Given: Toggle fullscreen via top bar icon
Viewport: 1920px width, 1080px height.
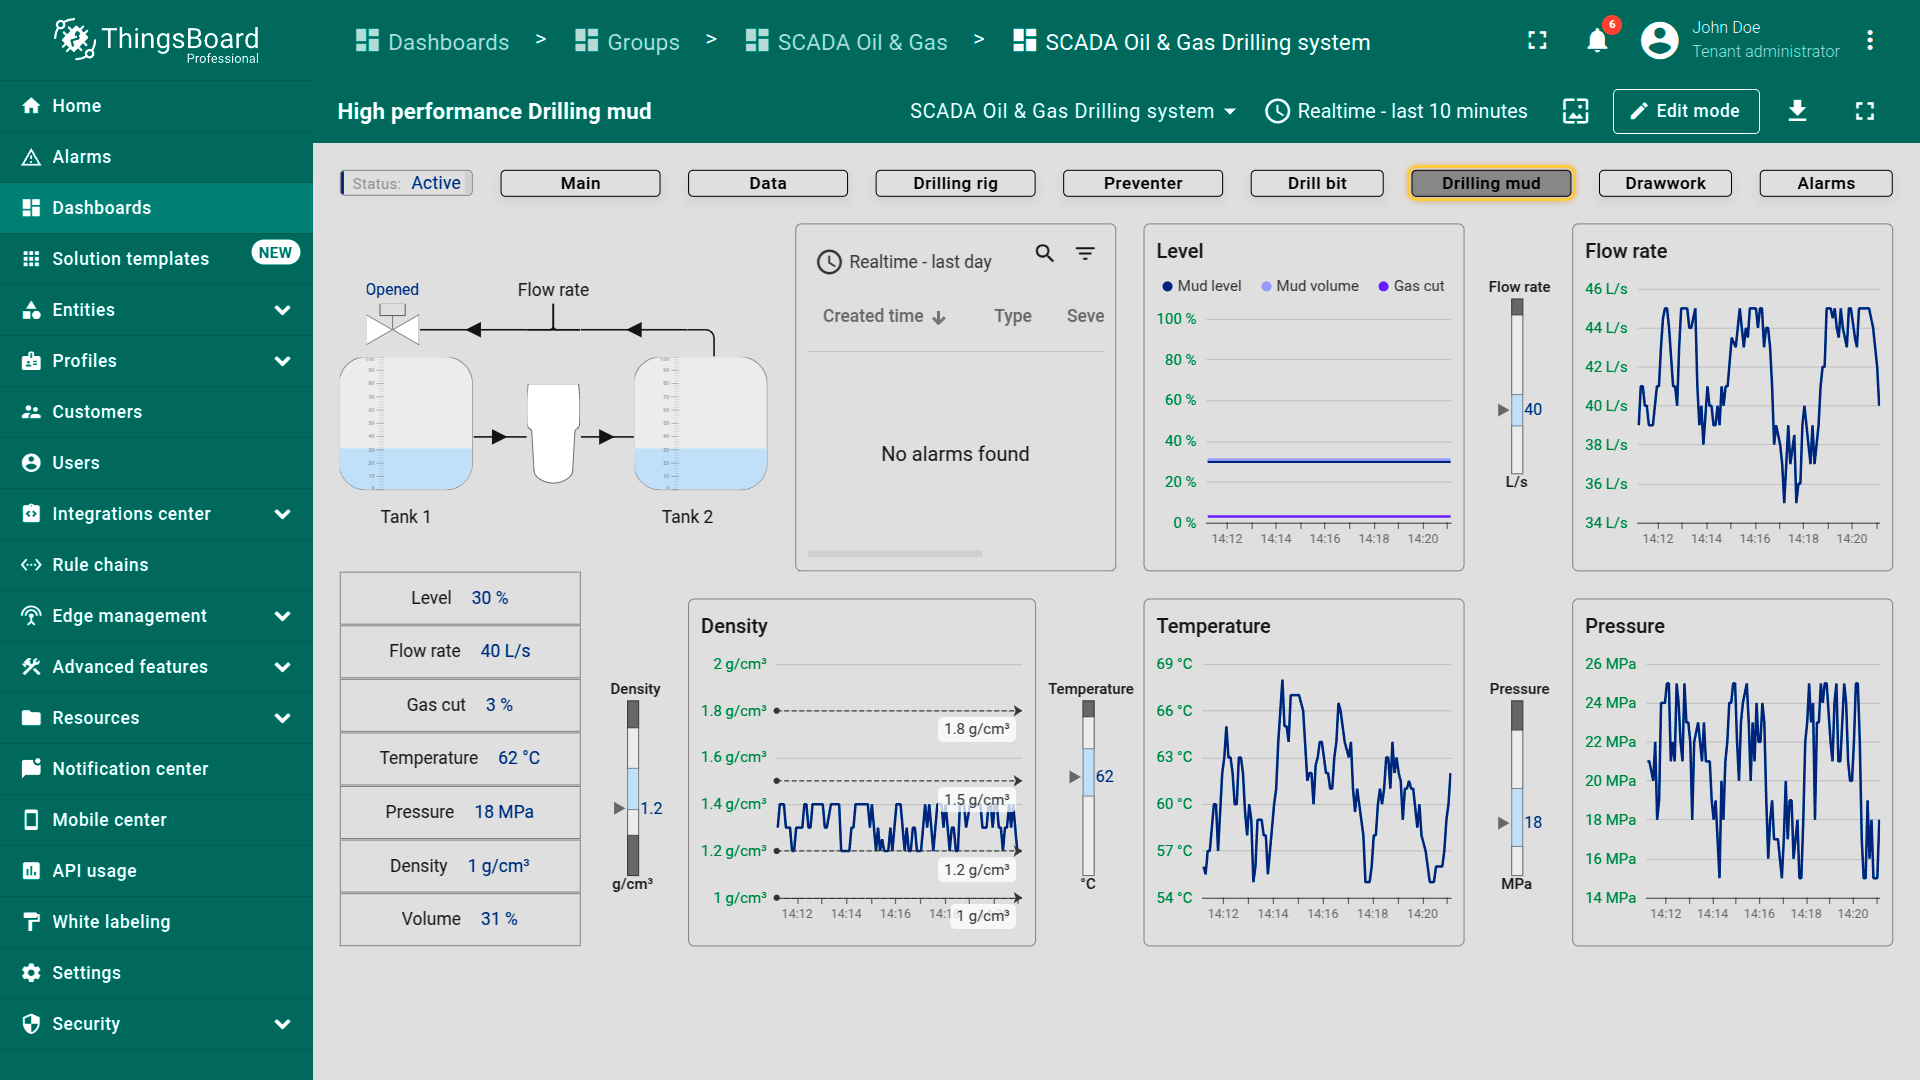Looking at the screenshot, I should pyautogui.click(x=1537, y=41).
